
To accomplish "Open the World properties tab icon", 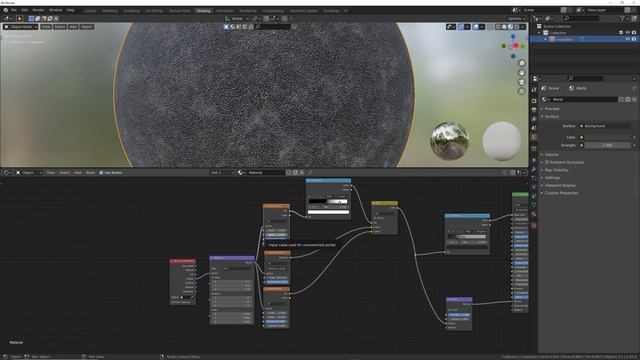I will click(534, 137).
